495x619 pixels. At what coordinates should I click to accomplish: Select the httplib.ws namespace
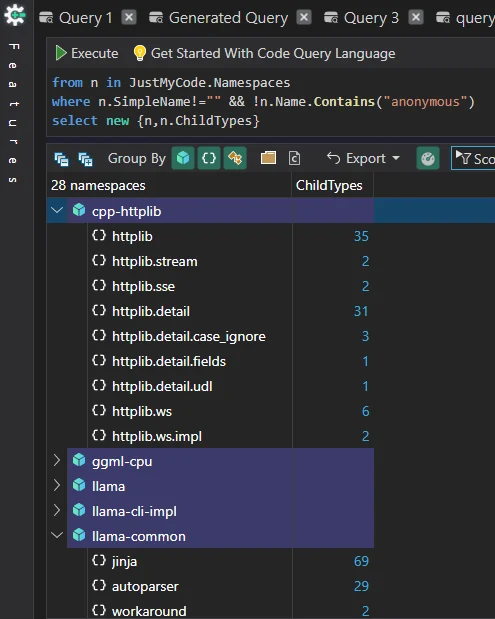click(142, 411)
